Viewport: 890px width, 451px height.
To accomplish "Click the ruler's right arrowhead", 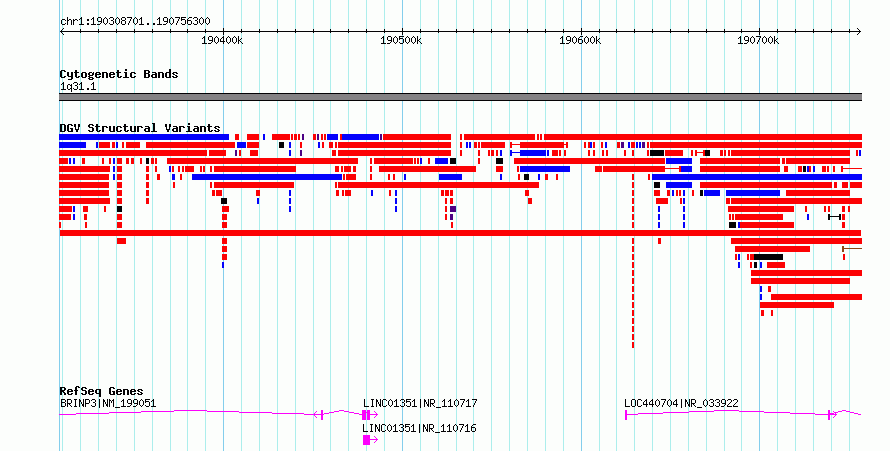I will [x=859, y=32].
